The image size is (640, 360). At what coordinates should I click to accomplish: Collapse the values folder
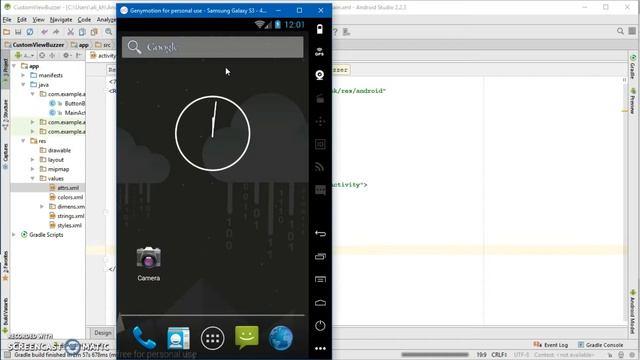pos(33,178)
